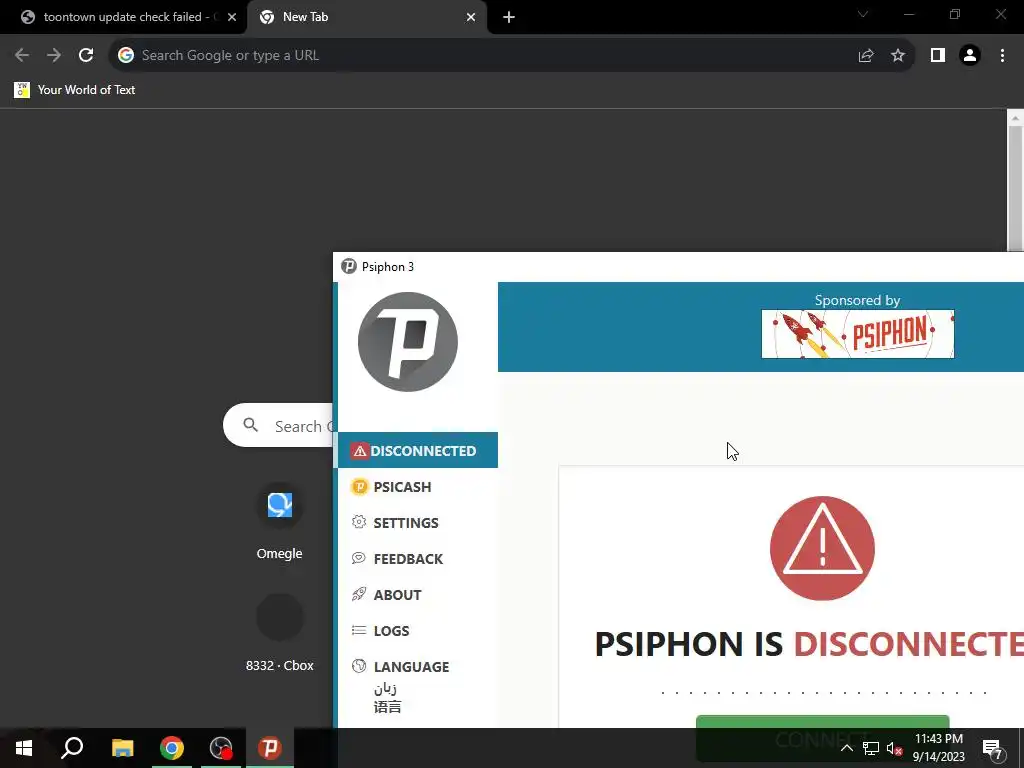Viewport: 1024px width, 768px height.
Task: Click the green Connect button in Psiphon
Action: pos(822,722)
